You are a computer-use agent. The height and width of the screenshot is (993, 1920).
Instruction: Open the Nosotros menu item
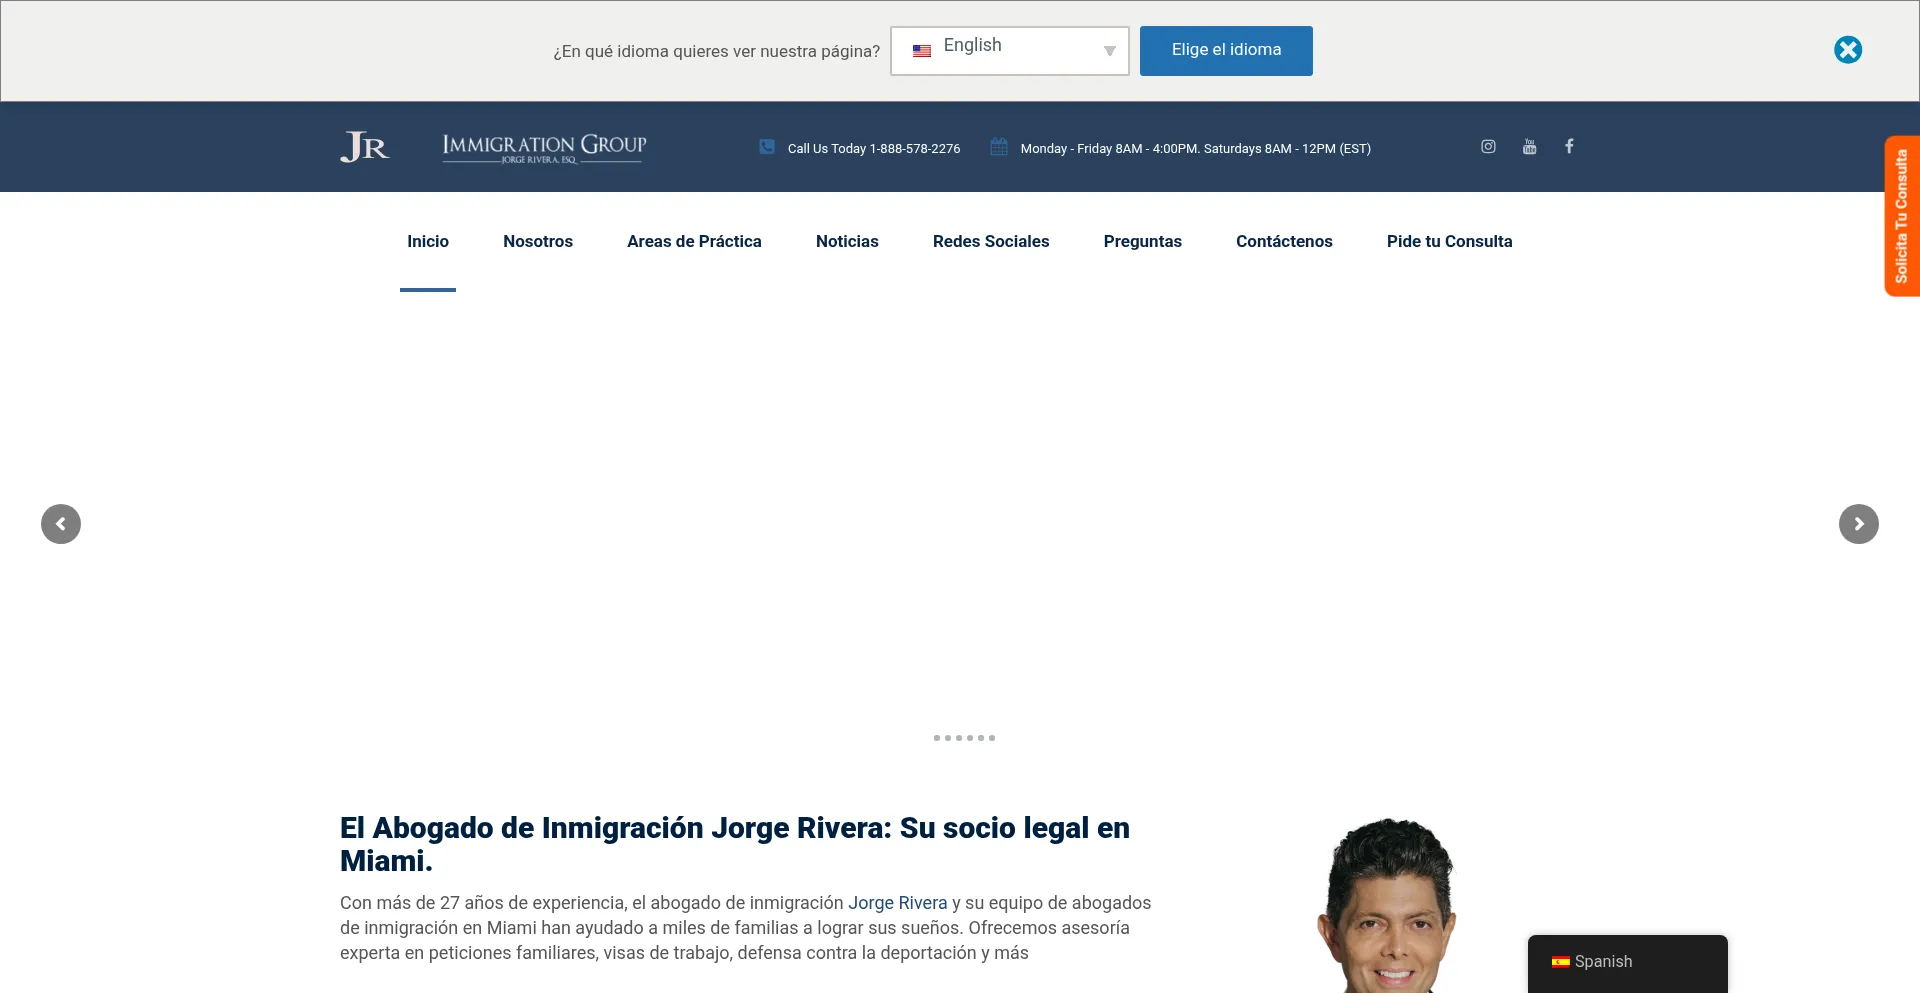pyautogui.click(x=538, y=241)
